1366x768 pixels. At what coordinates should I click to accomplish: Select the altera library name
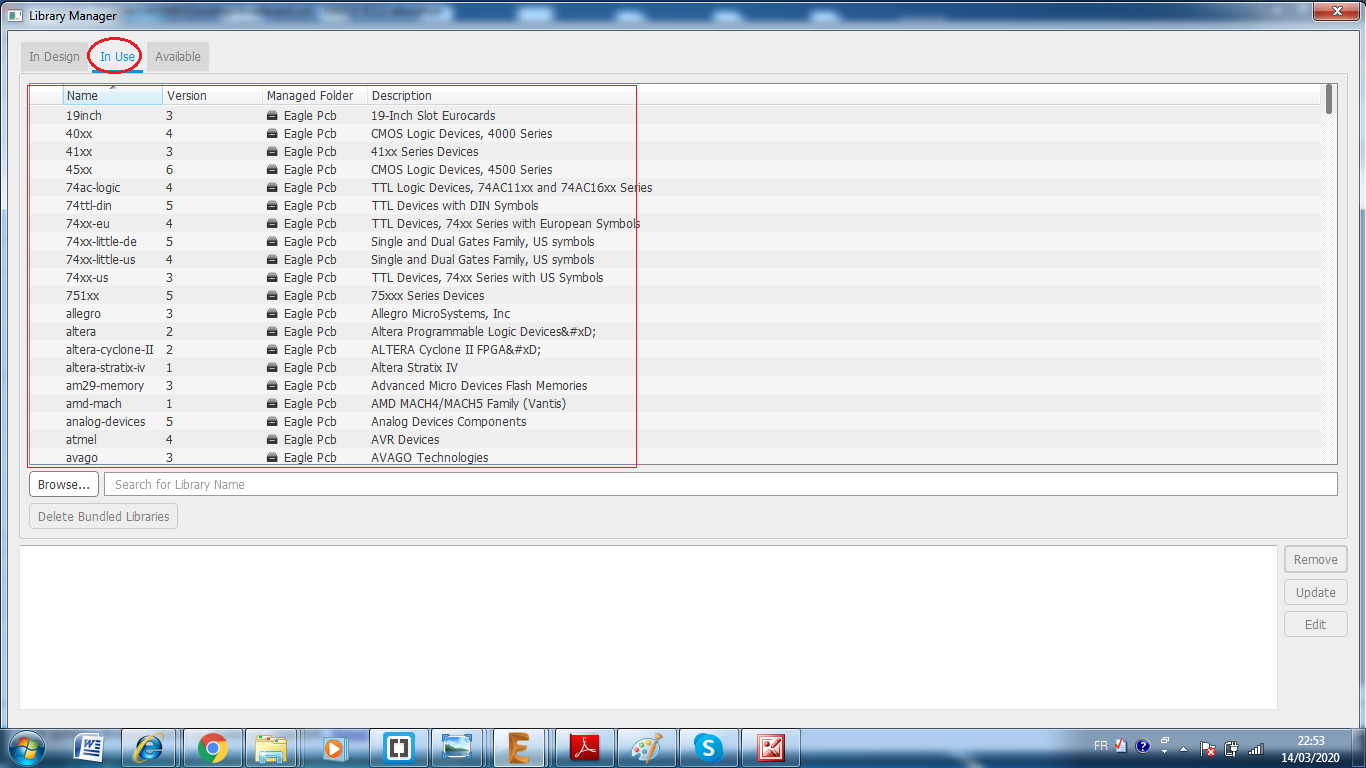coord(81,332)
